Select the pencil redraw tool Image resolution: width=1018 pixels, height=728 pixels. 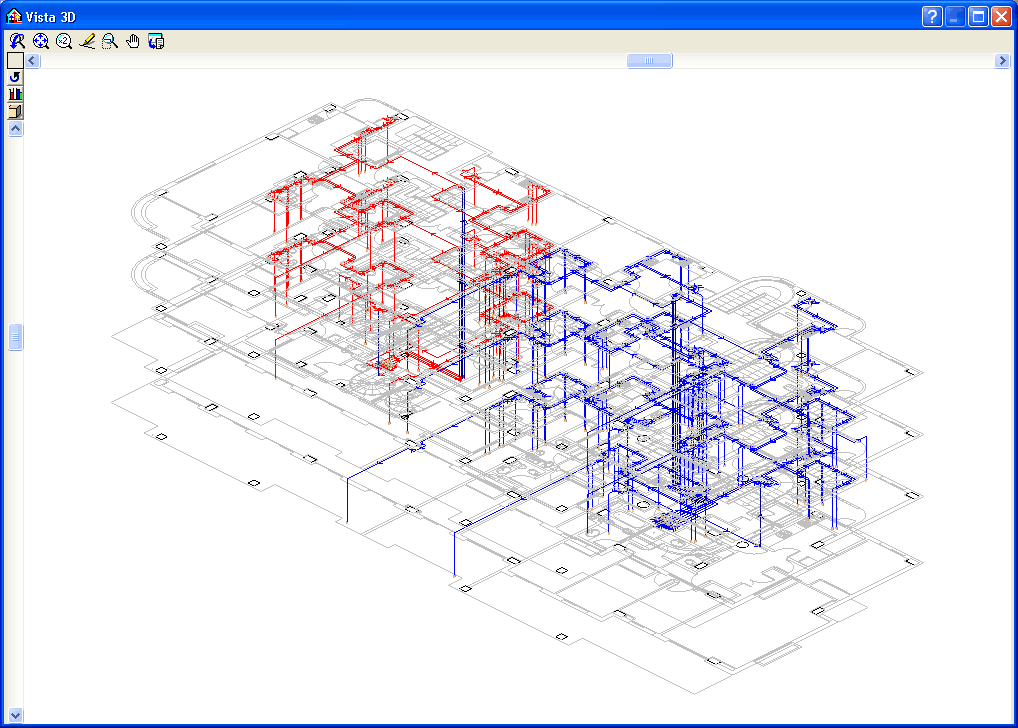pos(87,41)
